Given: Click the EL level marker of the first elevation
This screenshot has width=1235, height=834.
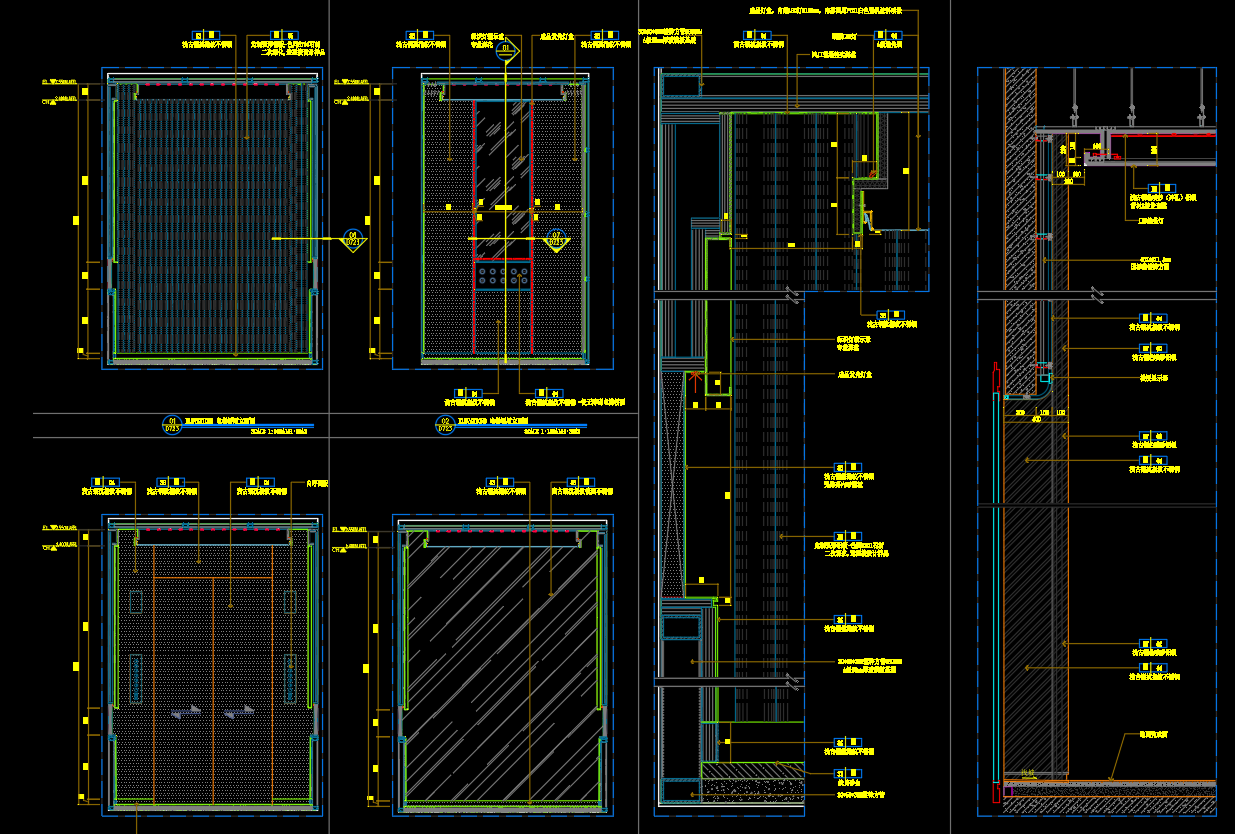Looking at the screenshot, I should point(59,82).
